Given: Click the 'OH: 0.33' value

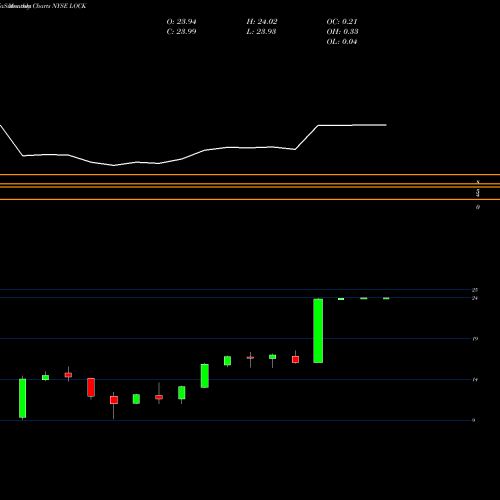Looking at the screenshot, I should pos(342,32).
